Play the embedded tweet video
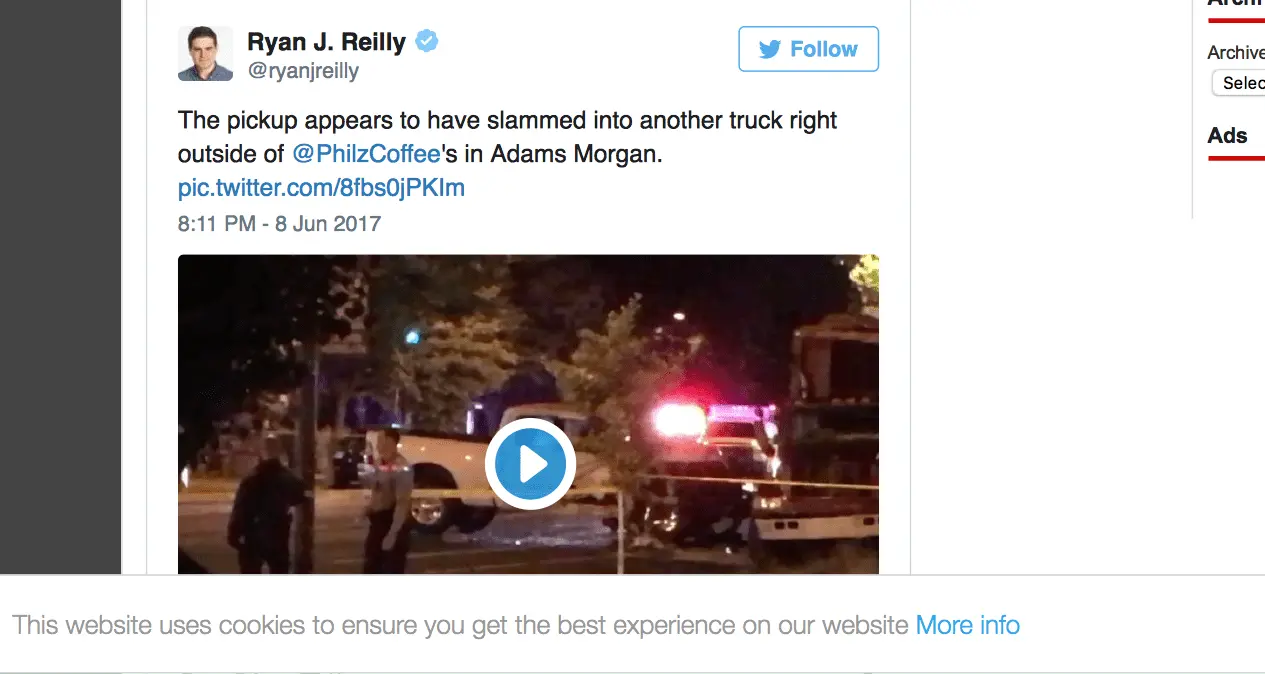 pyautogui.click(x=530, y=464)
